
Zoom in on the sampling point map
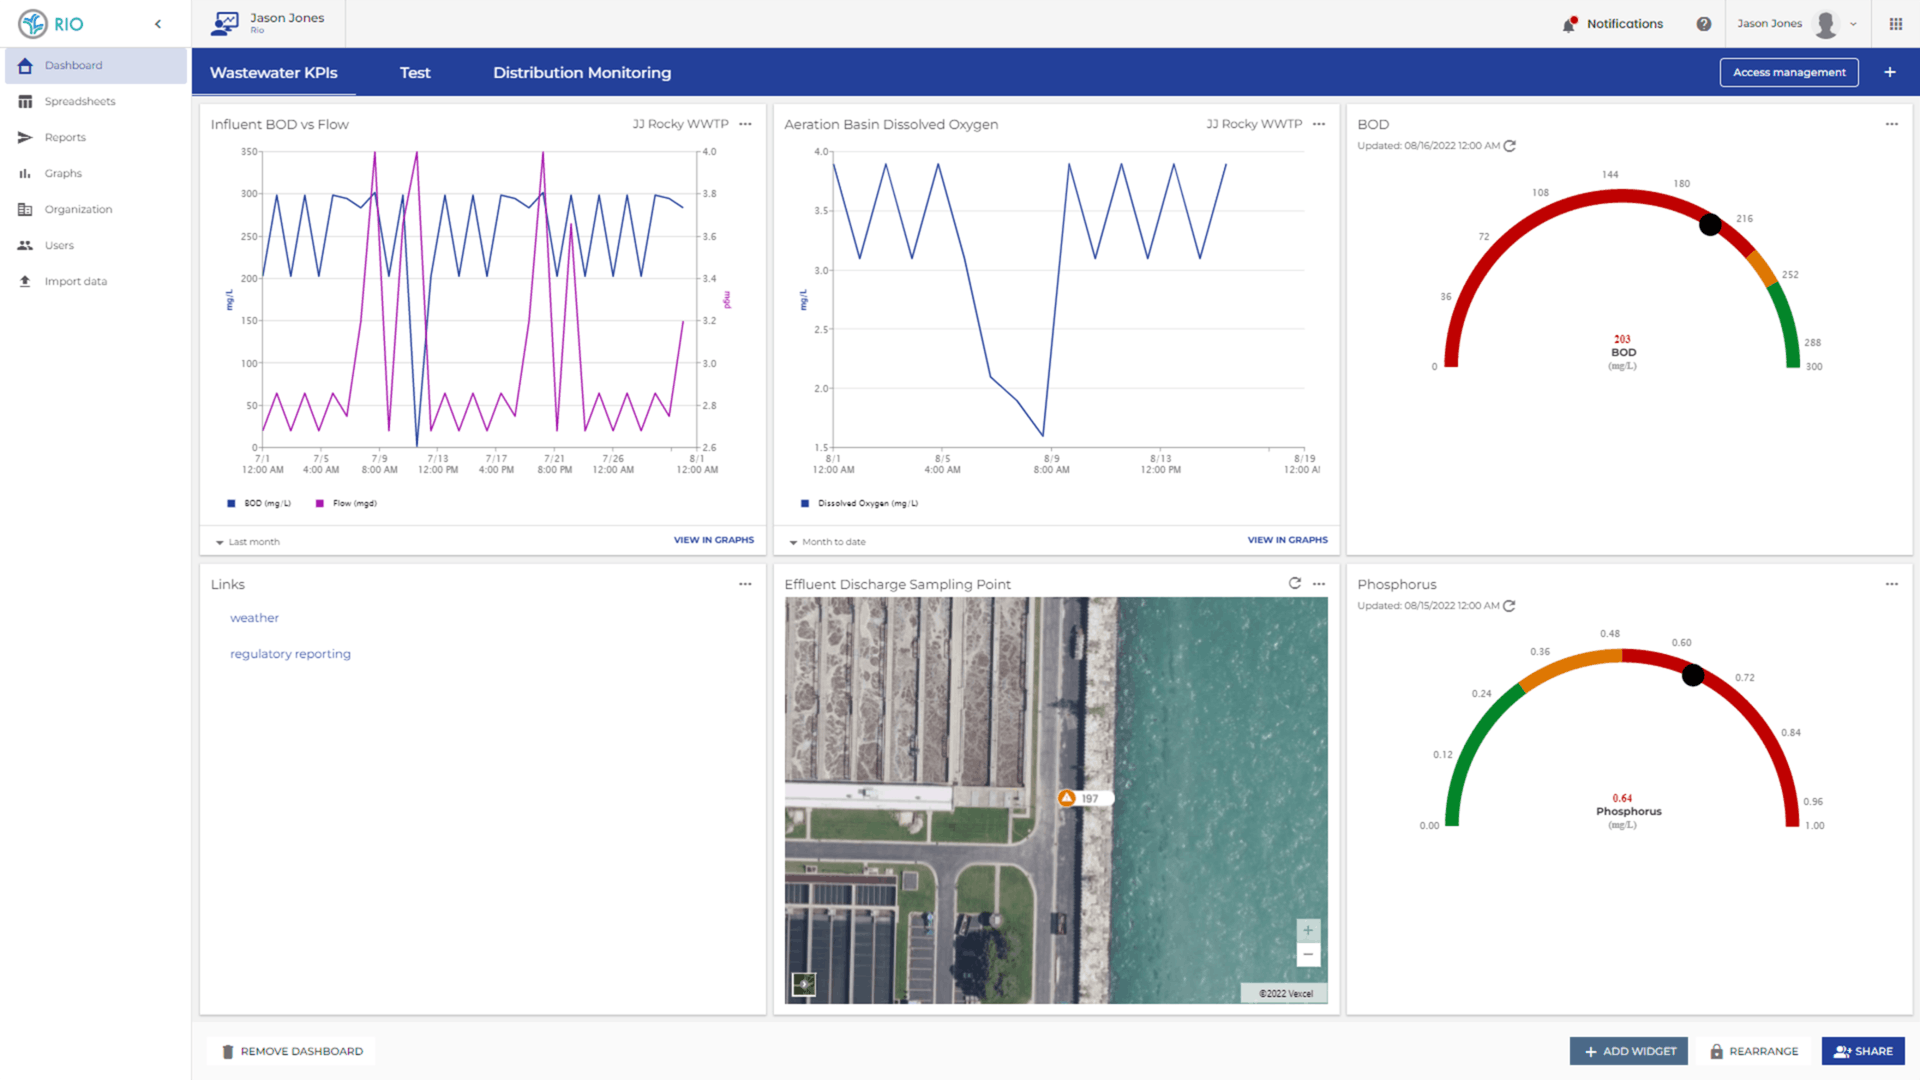pos(1307,930)
